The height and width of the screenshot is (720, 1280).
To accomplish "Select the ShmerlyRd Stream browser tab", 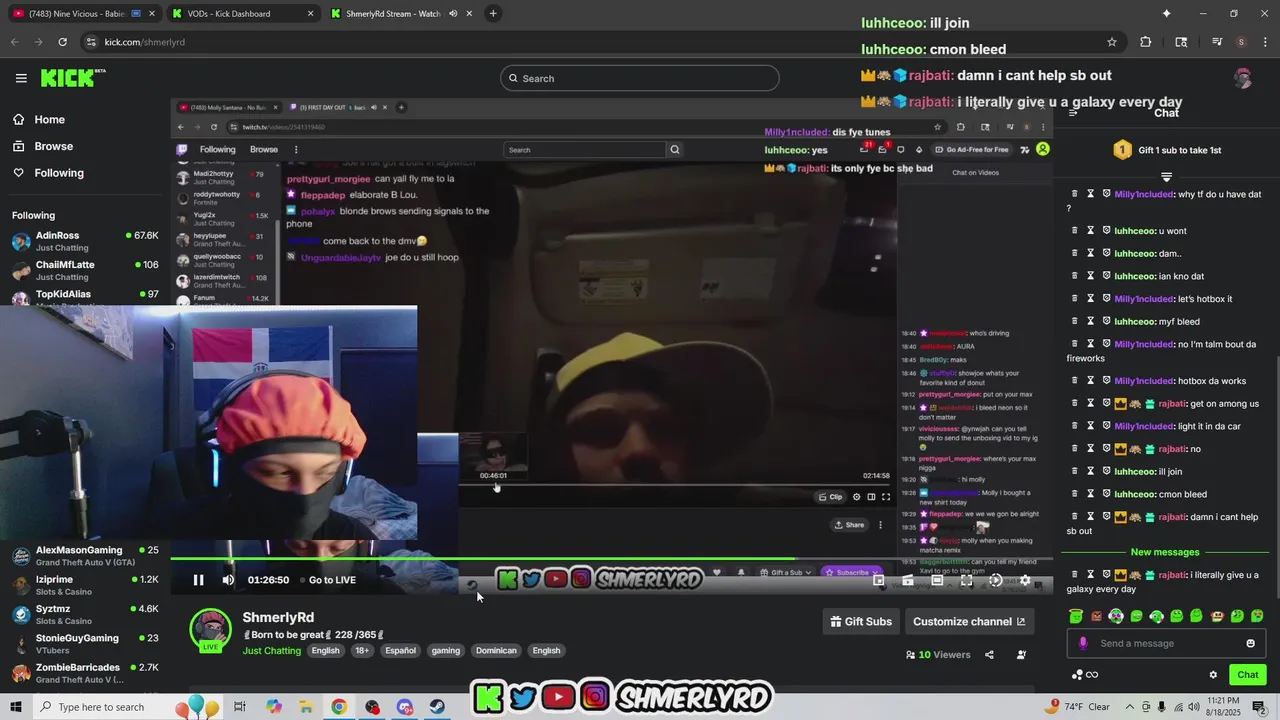I will 400,14.
